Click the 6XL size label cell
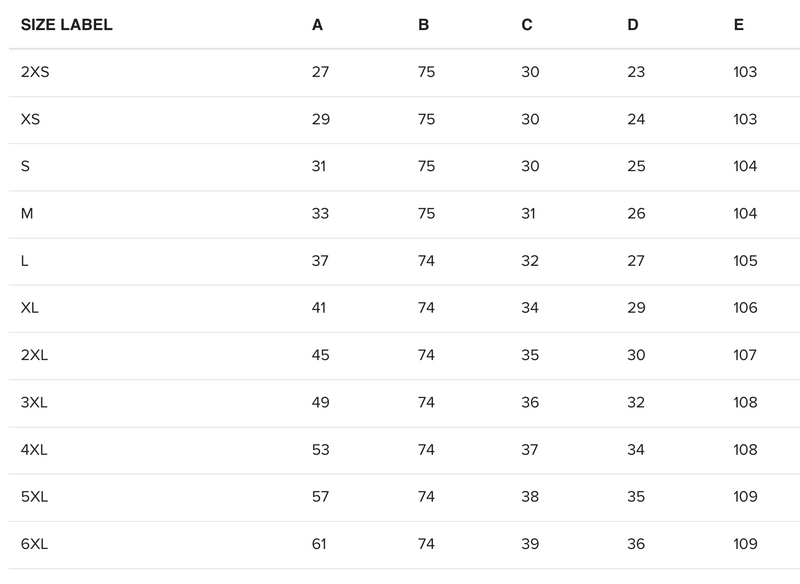The width and height of the screenshot is (800, 584). [x=34, y=545]
